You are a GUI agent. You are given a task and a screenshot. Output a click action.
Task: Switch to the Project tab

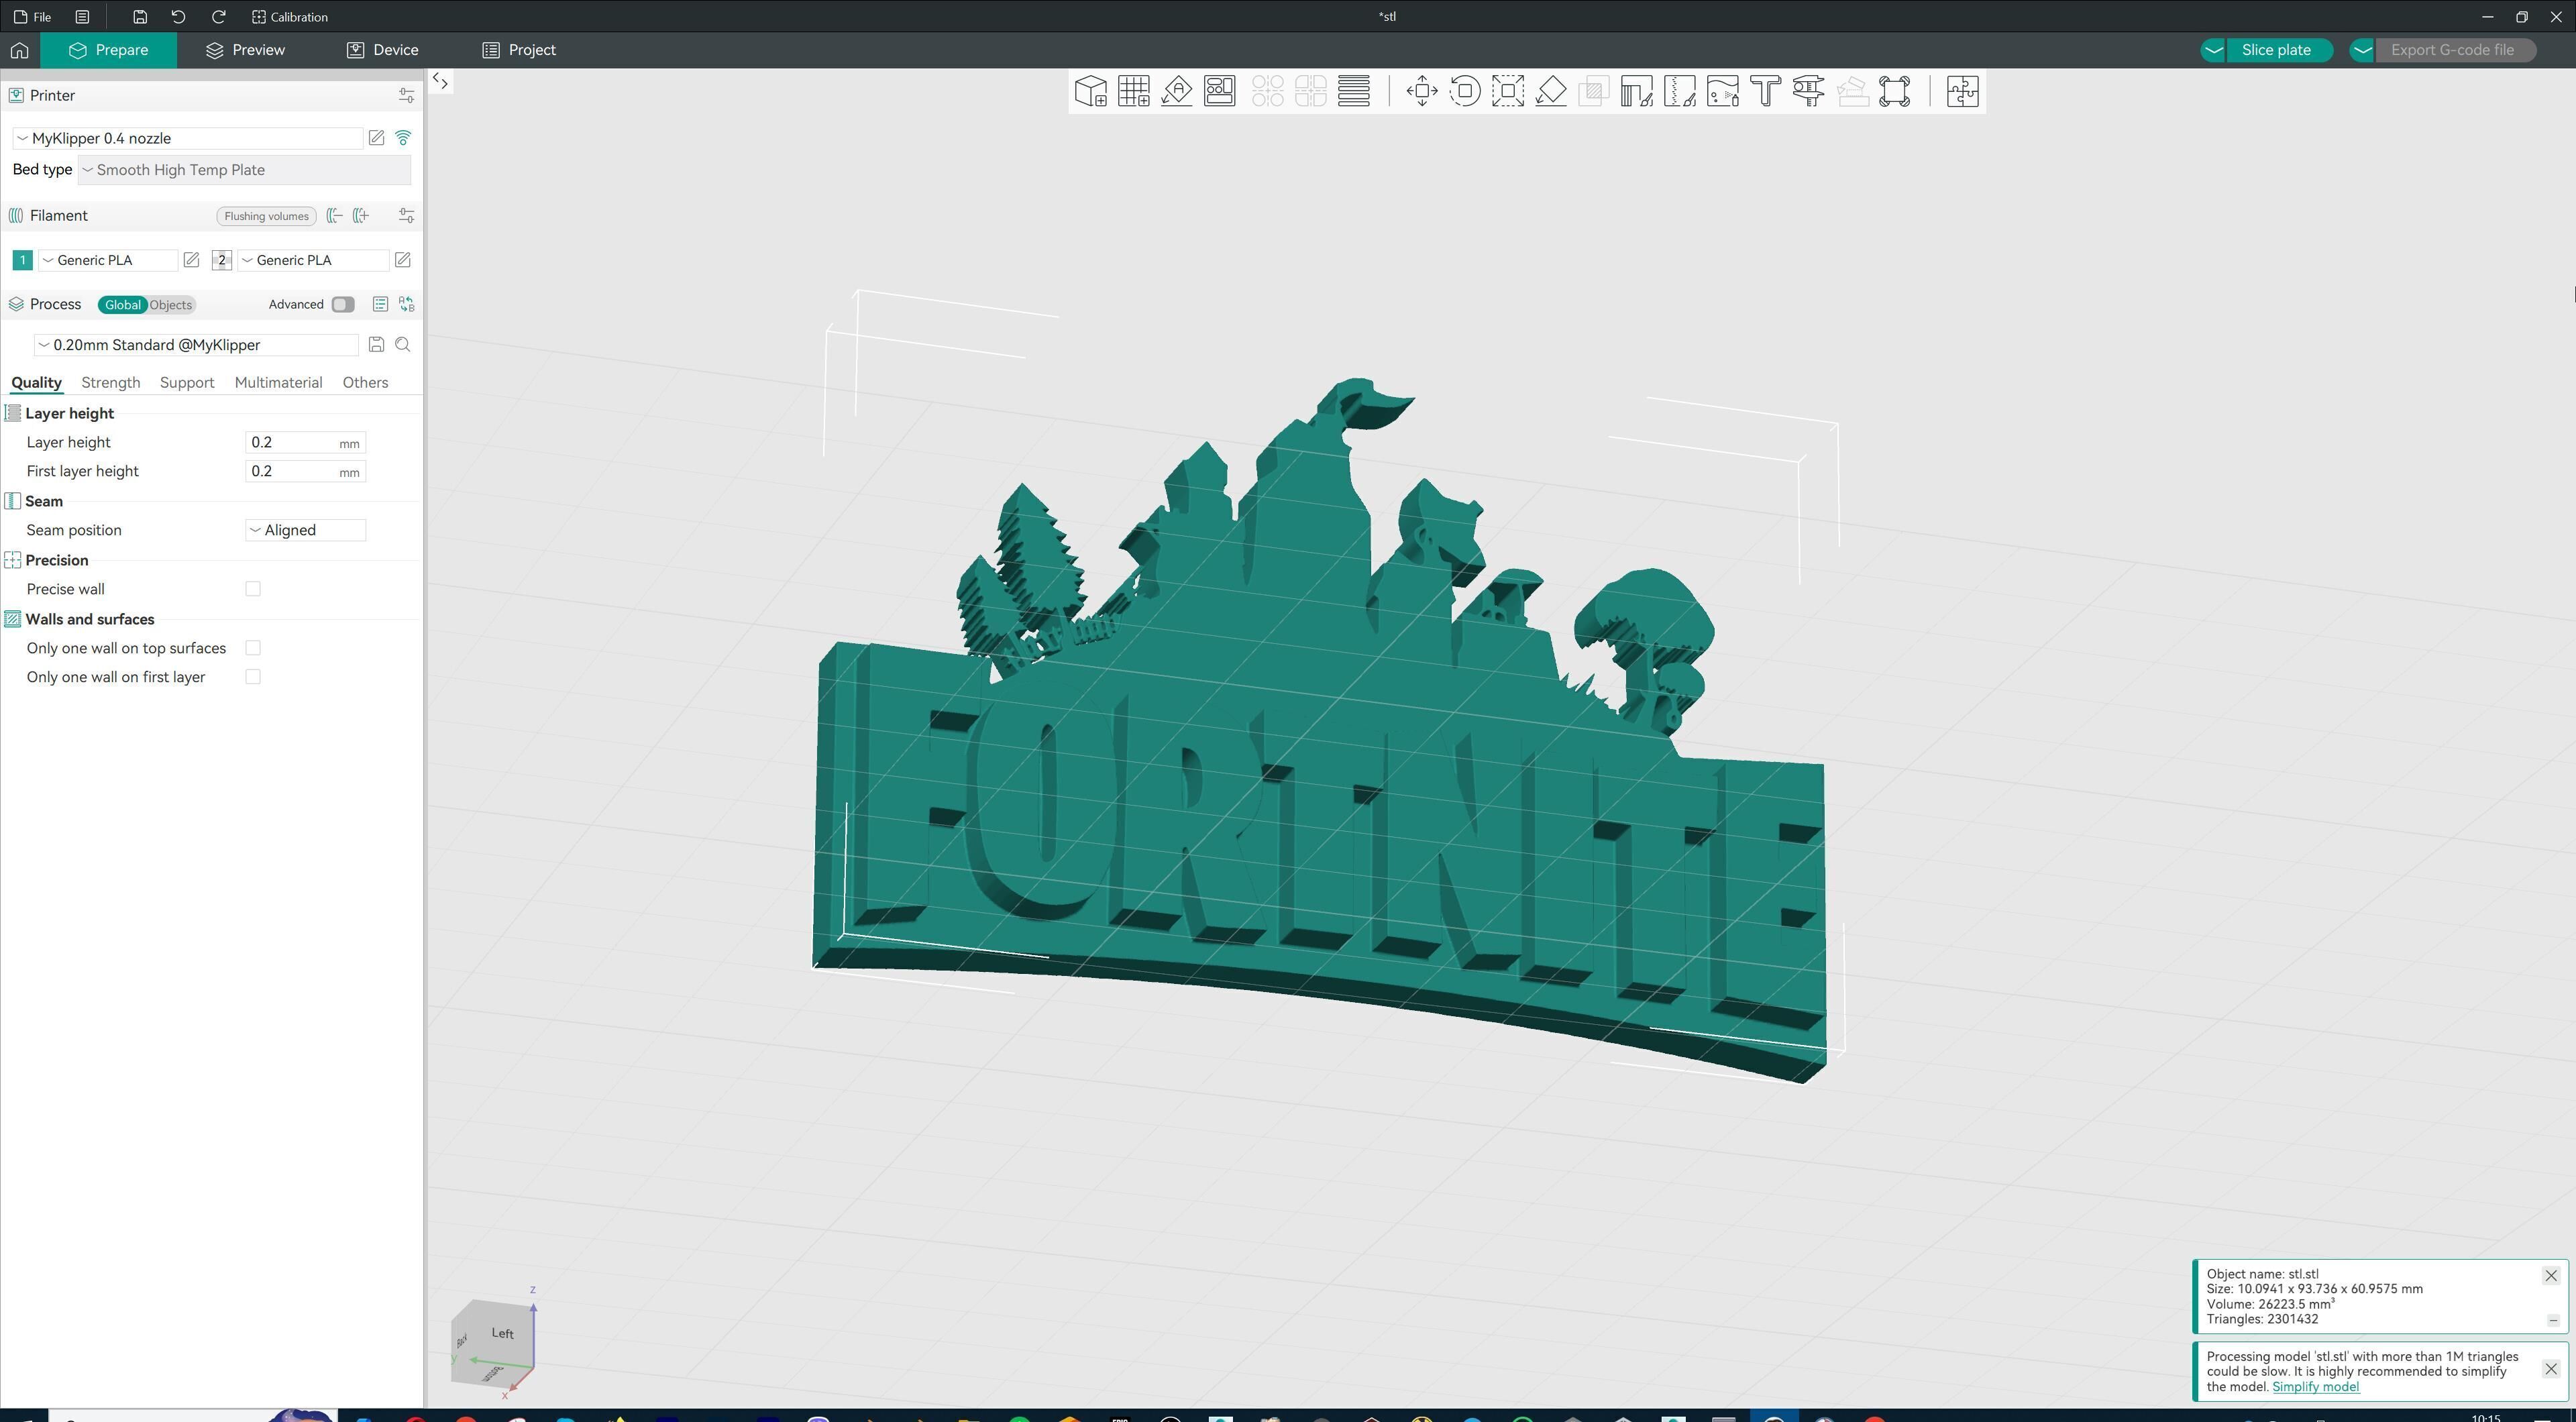(519, 50)
